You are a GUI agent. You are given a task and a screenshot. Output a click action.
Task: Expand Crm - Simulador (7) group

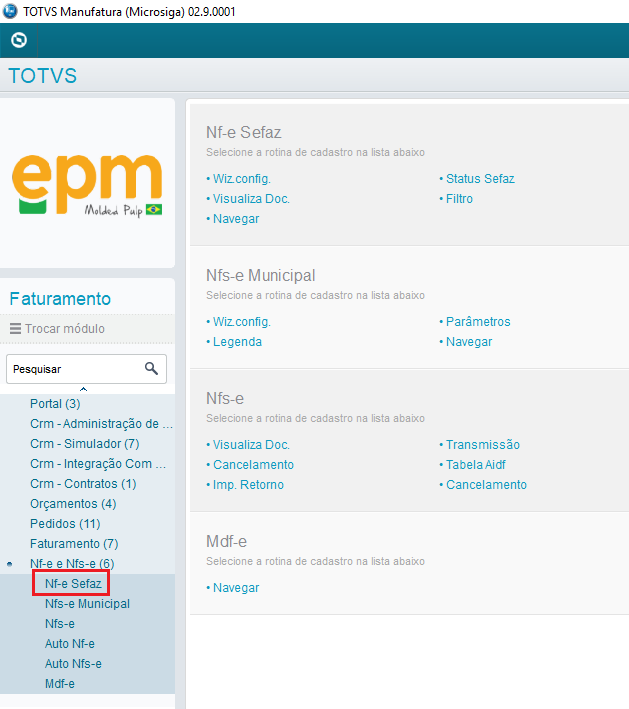click(85, 444)
